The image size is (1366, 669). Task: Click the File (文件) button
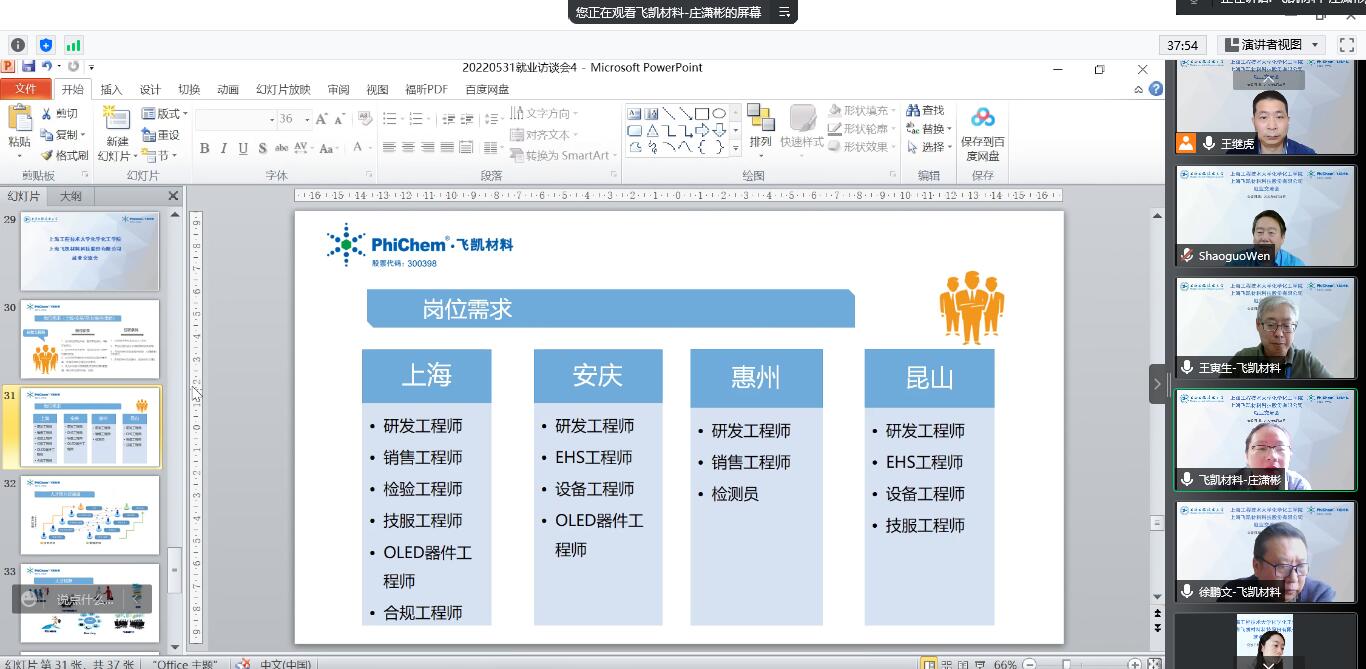pos(25,89)
